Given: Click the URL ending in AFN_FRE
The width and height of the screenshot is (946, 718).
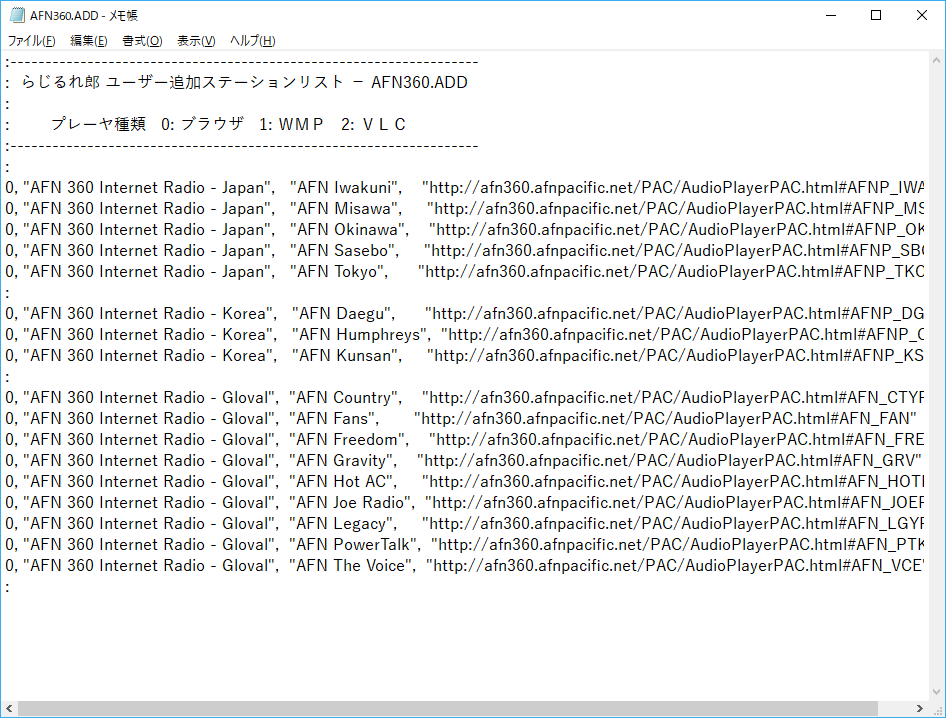Looking at the screenshot, I should [x=676, y=440].
